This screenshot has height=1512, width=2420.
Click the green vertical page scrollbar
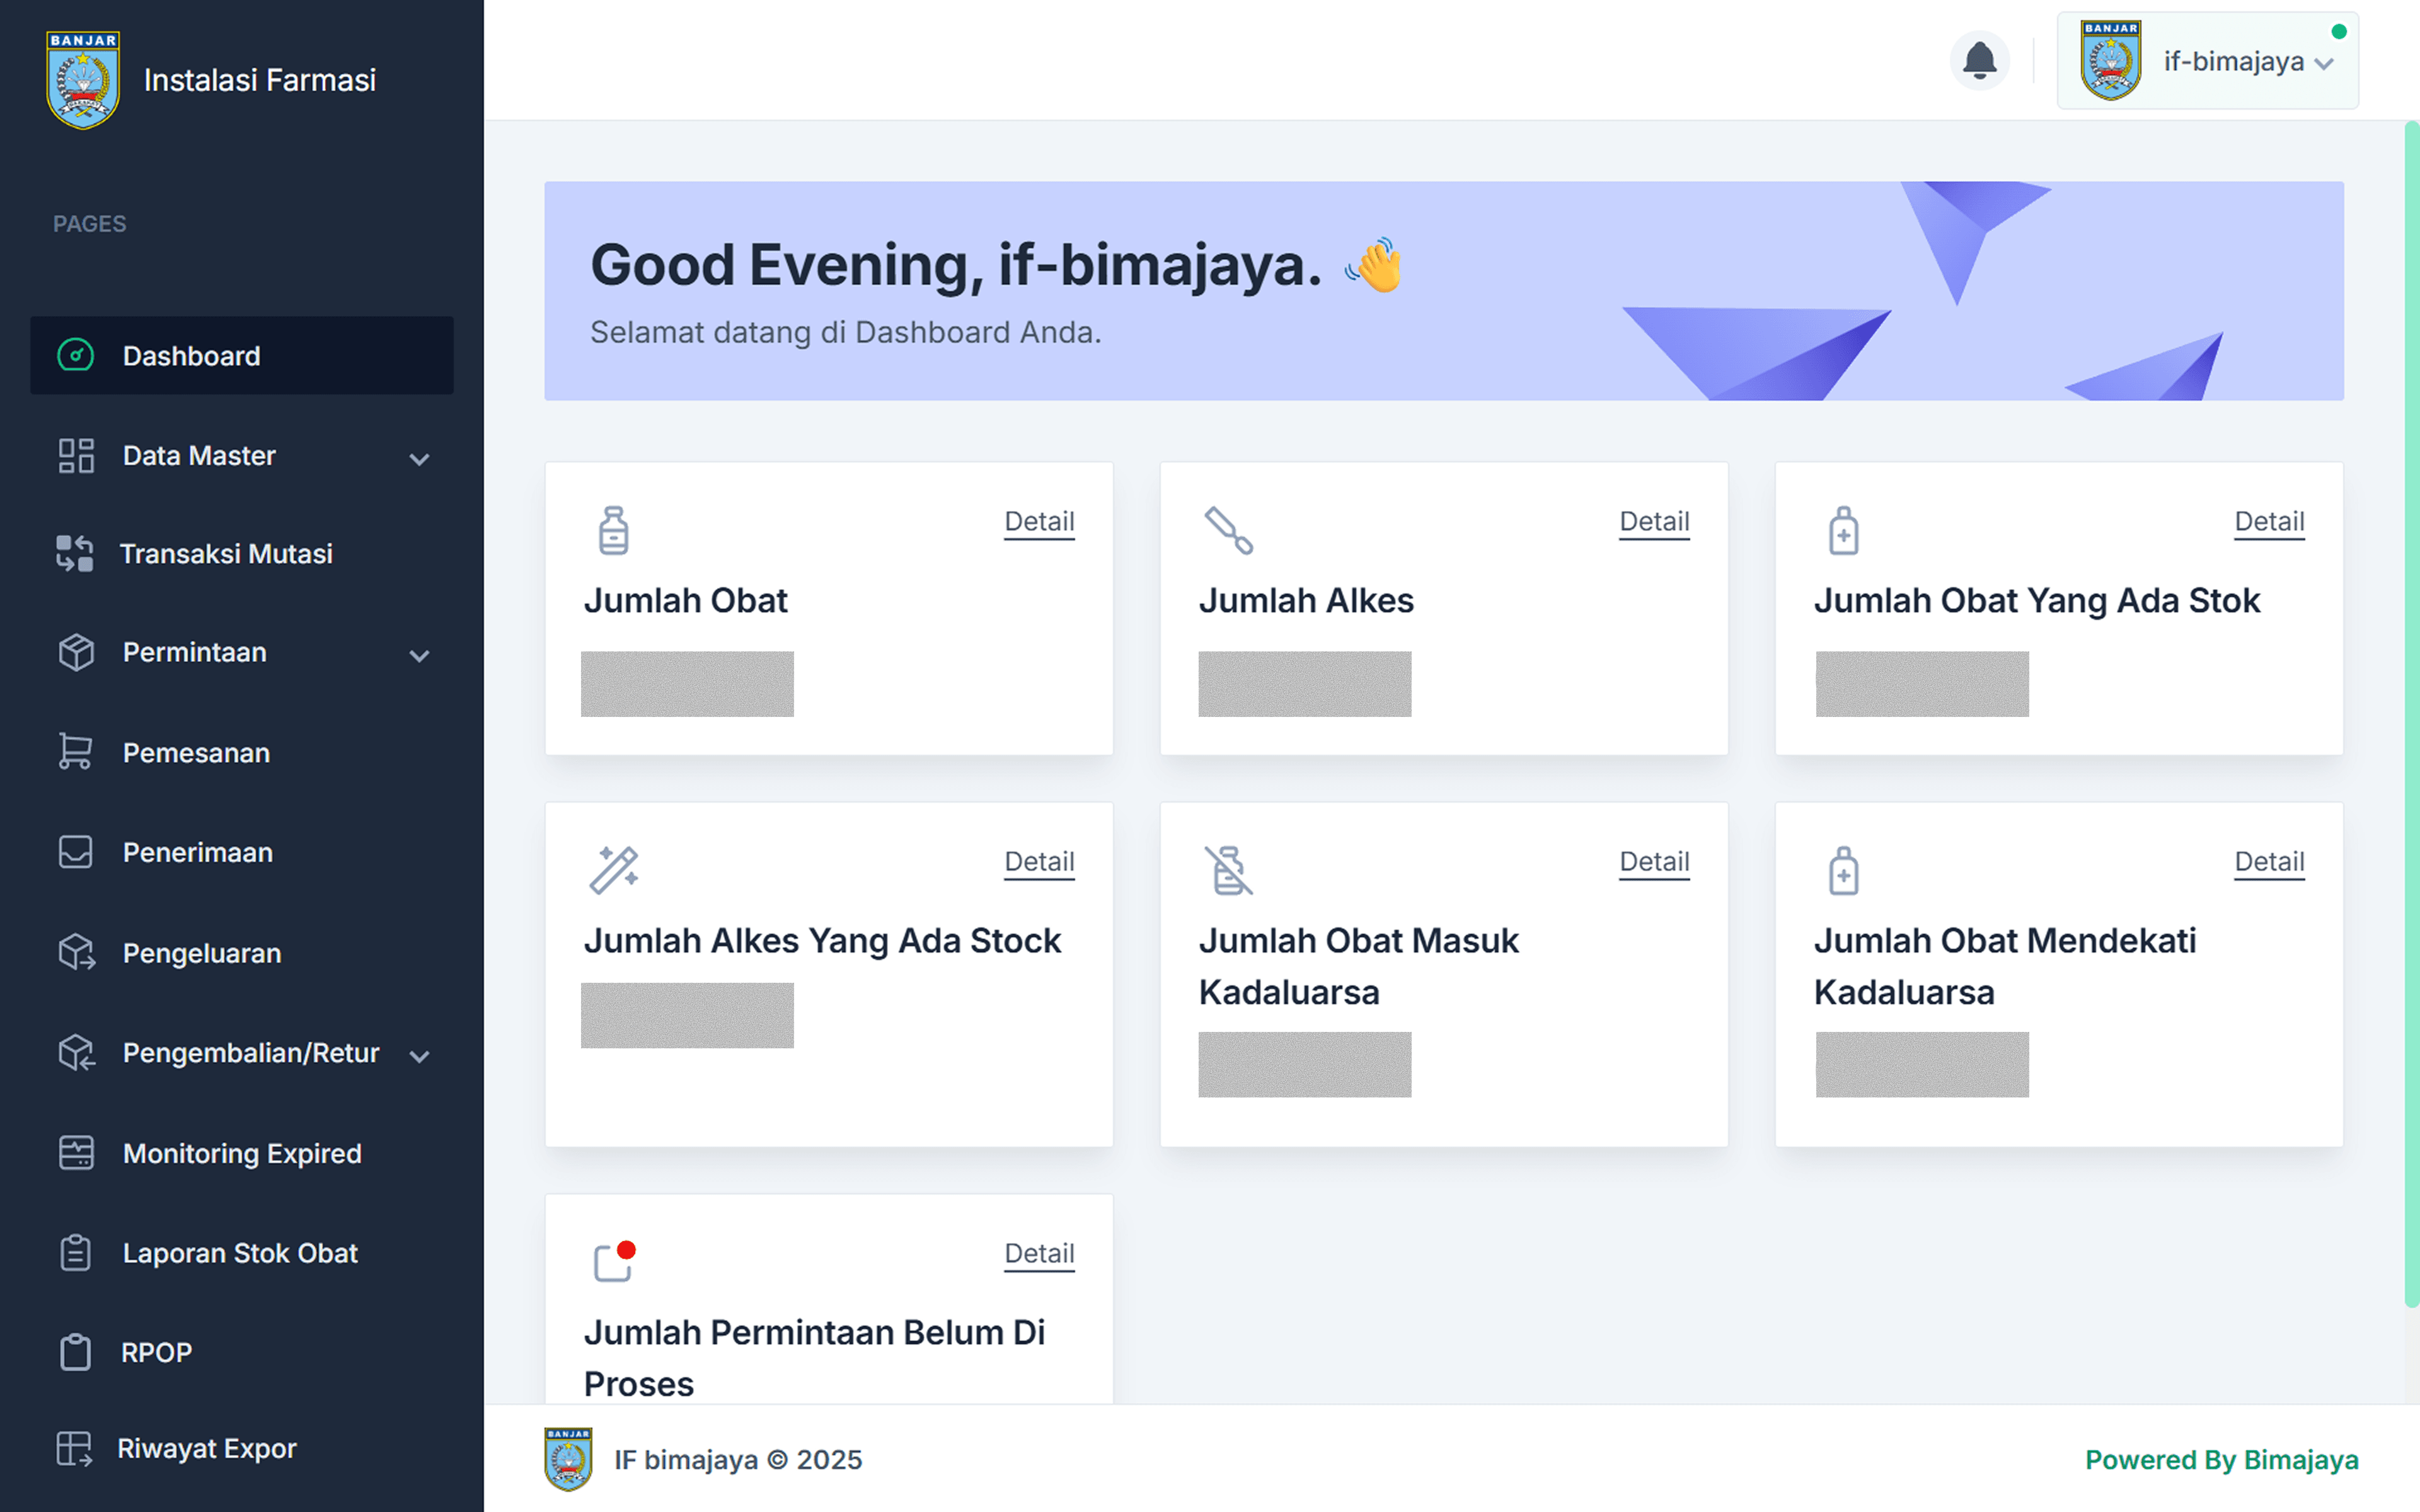click(2411, 712)
